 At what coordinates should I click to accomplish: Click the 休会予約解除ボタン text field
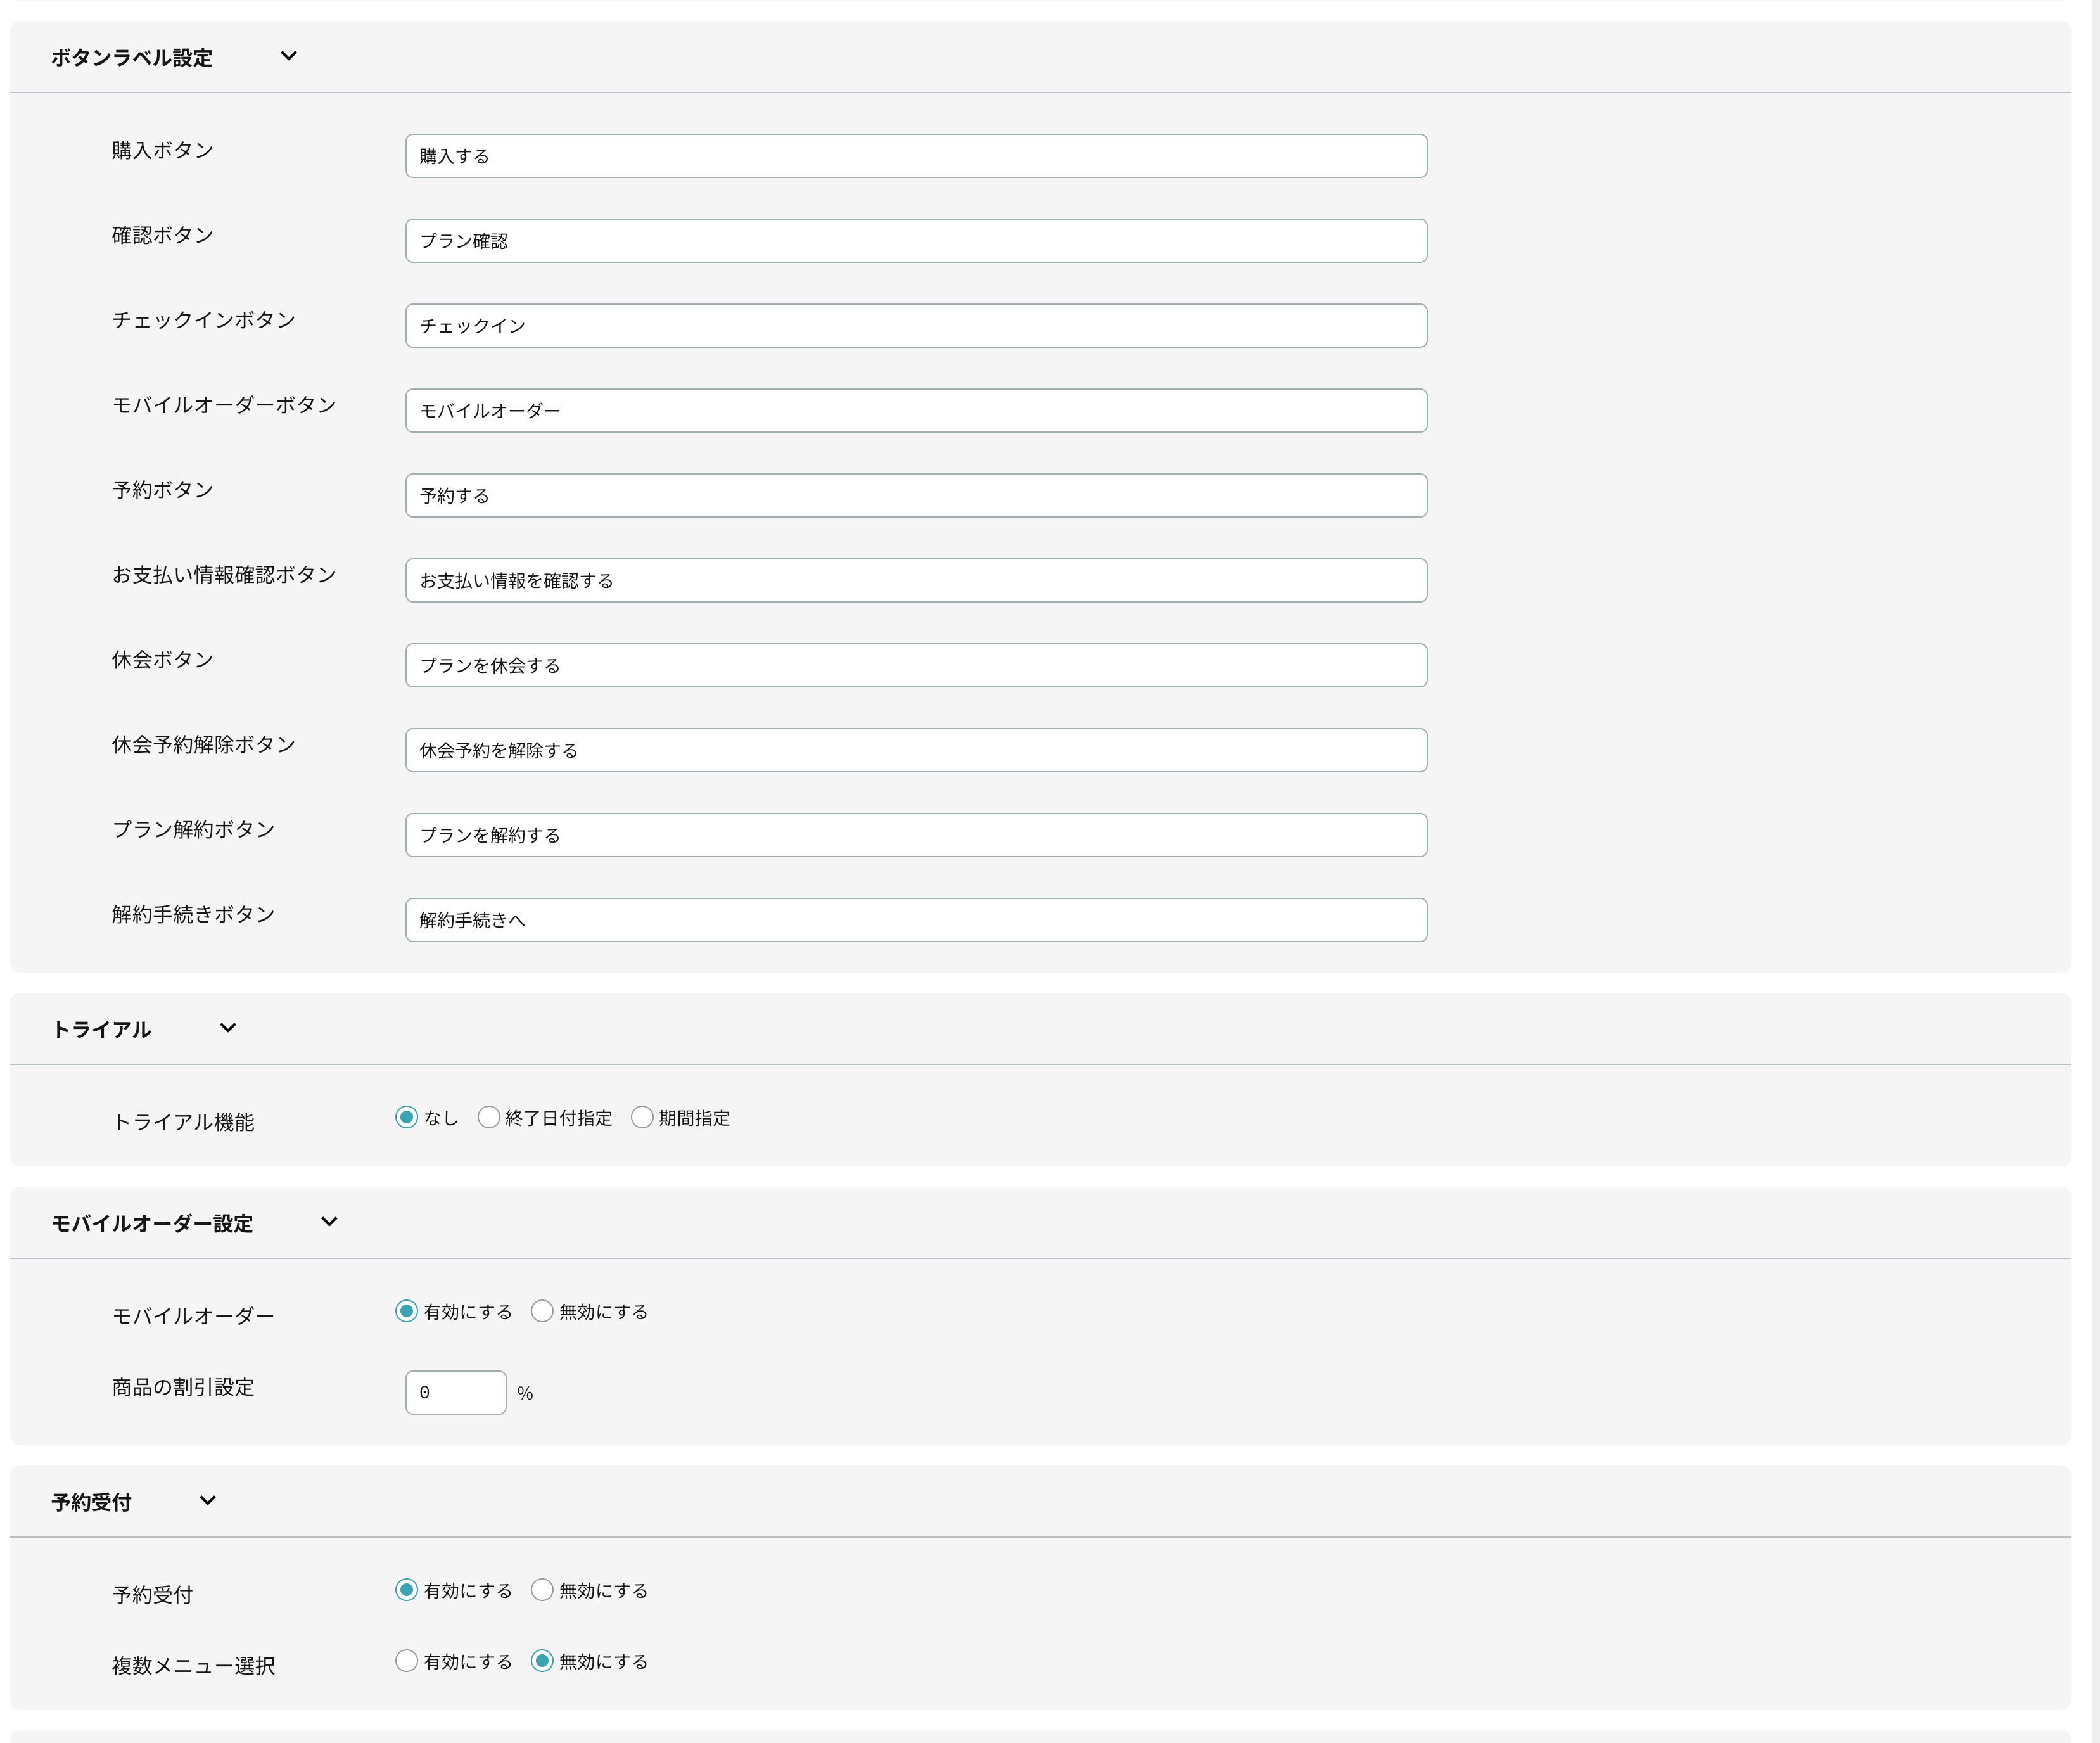pos(915,750)
